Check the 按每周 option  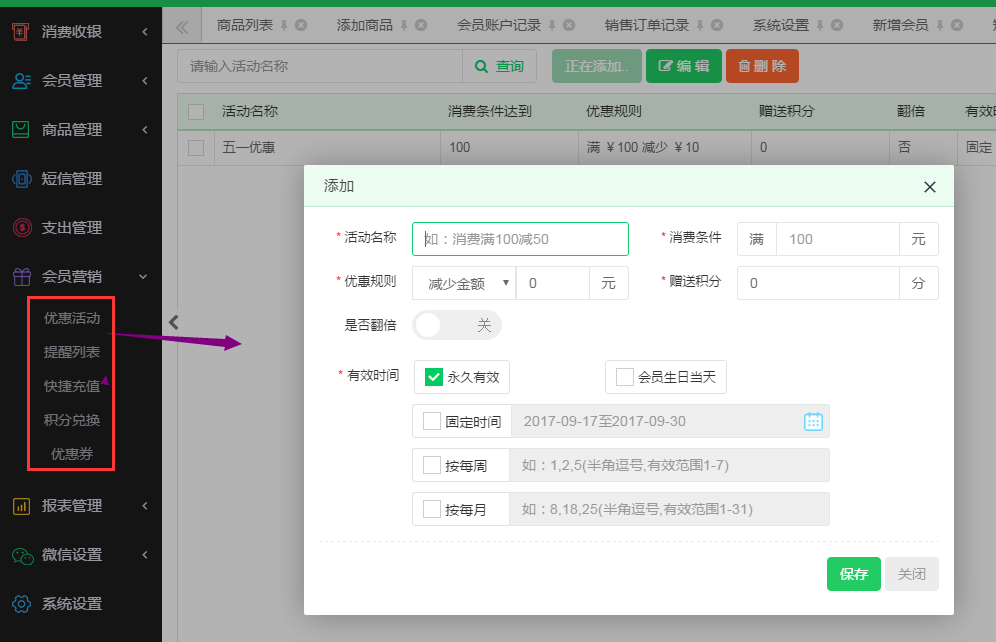pyautogui.click(x=432, y=465)
